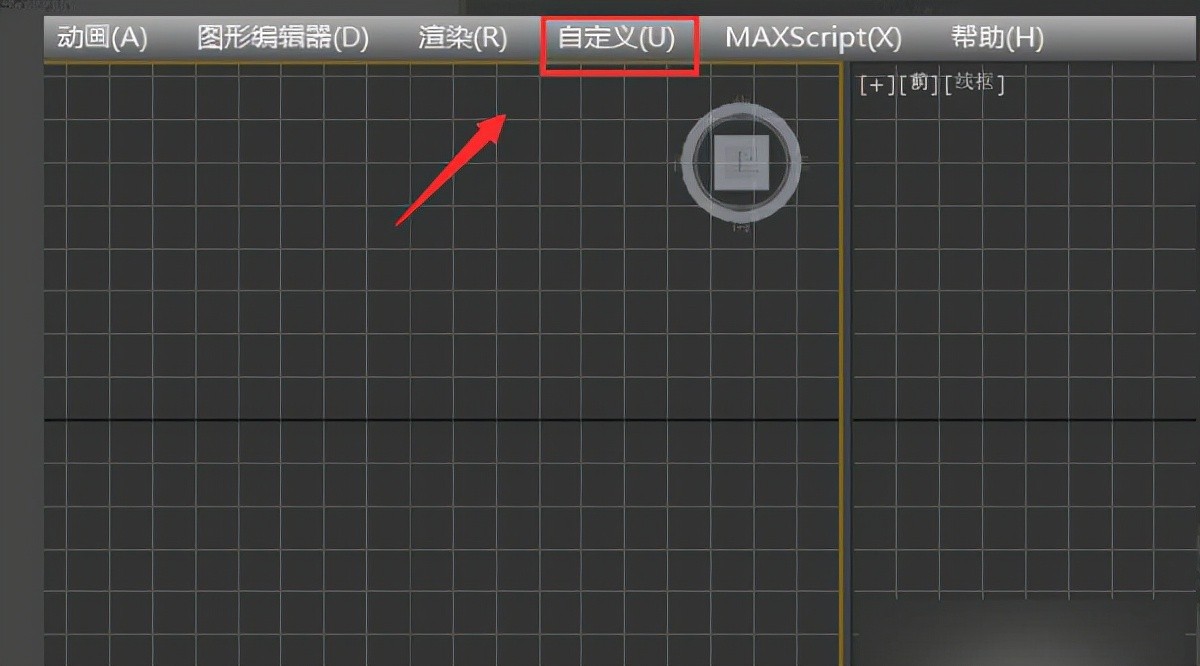Open the [线框] shading label menu

(x=973, y=84)
